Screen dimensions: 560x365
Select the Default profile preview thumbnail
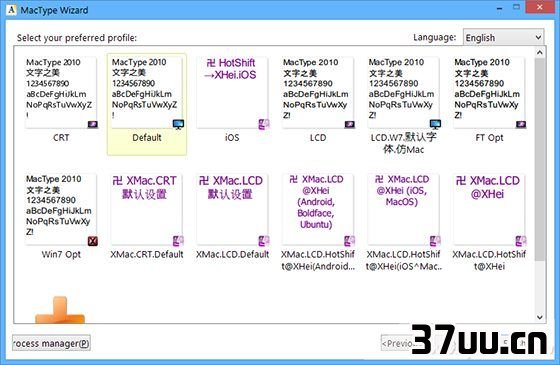coord(146,92)
